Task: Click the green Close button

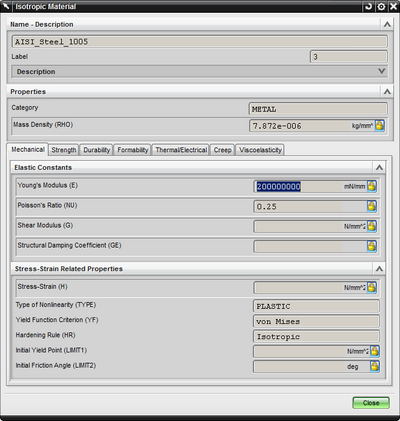Action: (371, 403)
